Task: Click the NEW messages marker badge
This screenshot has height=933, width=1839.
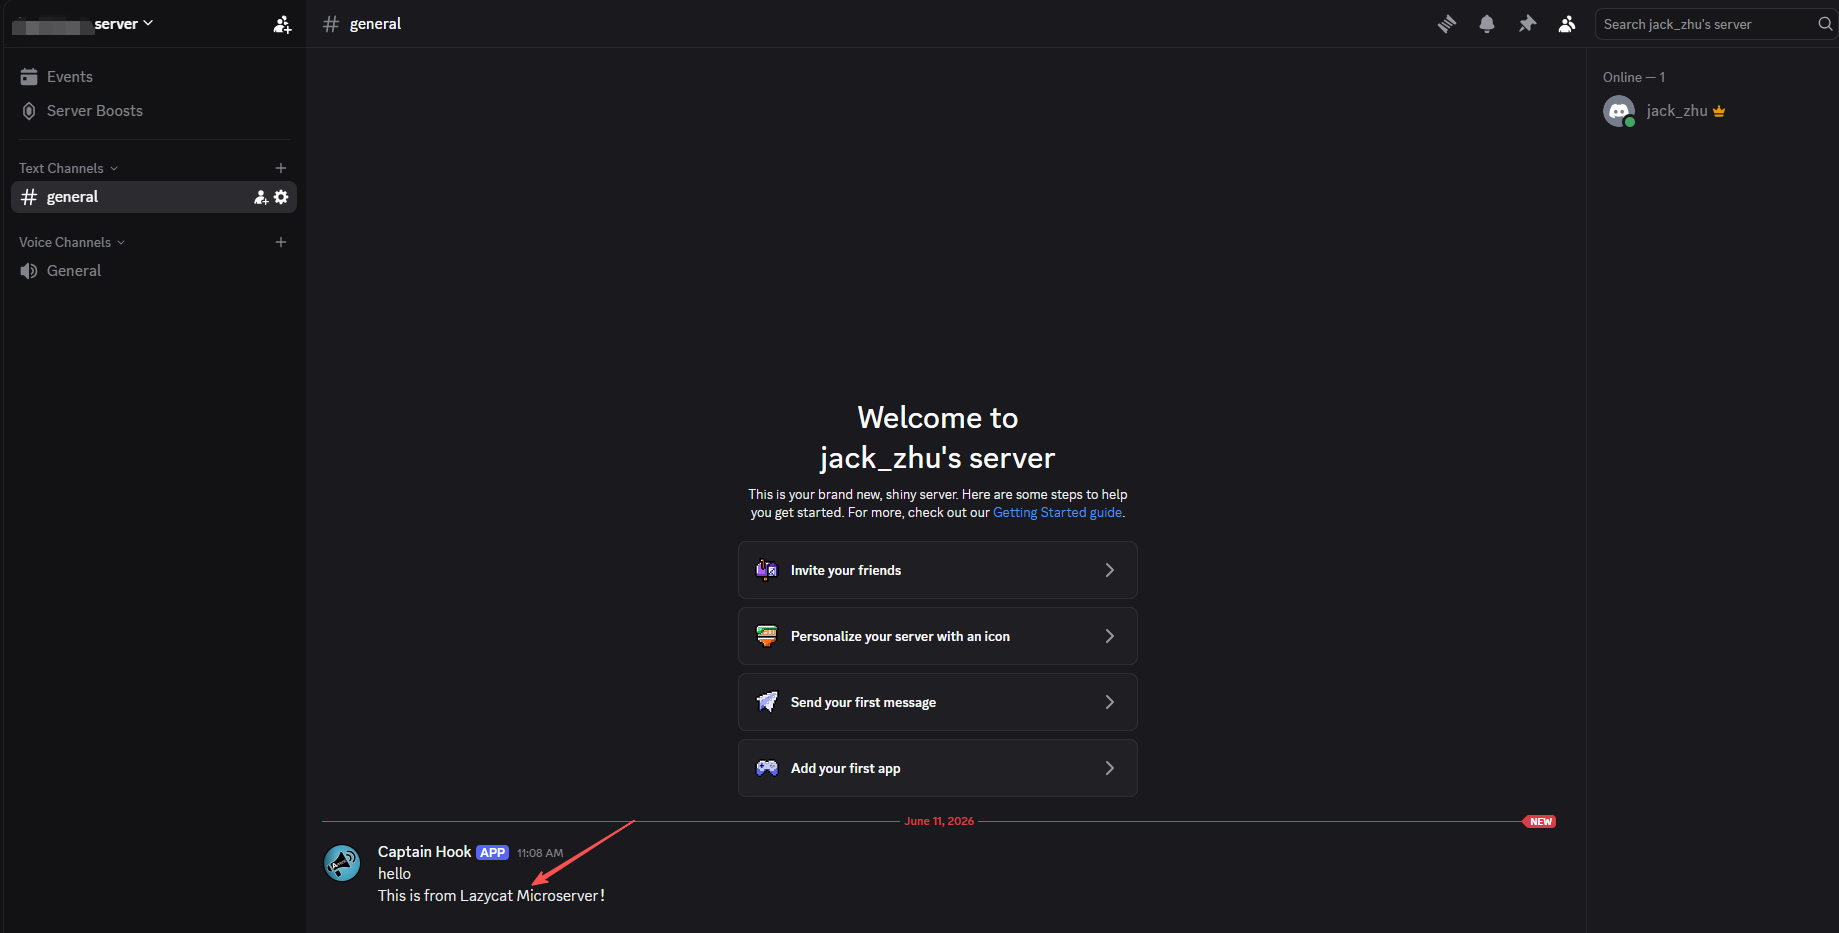Action: click(1540, 822)
